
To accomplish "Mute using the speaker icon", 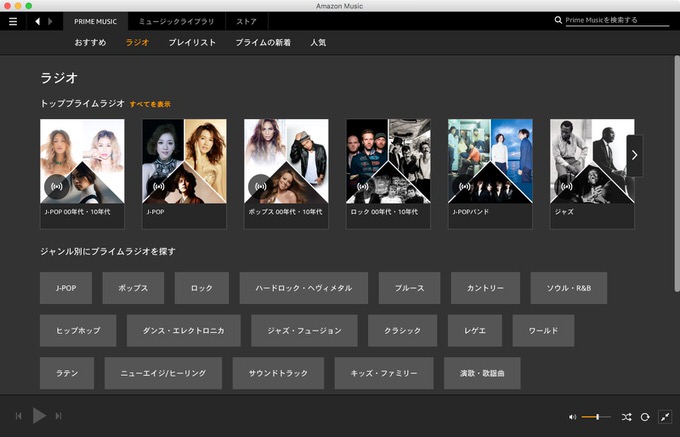I will [572, 417].
